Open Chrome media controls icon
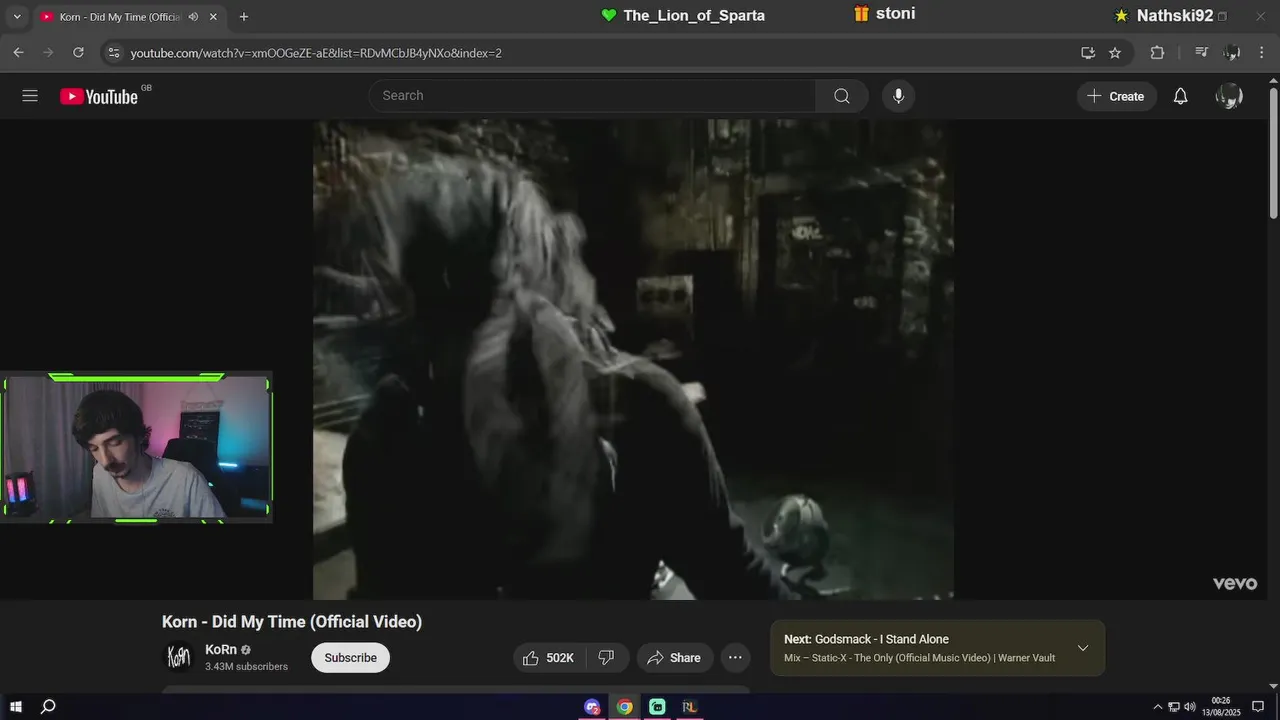 1202,53
